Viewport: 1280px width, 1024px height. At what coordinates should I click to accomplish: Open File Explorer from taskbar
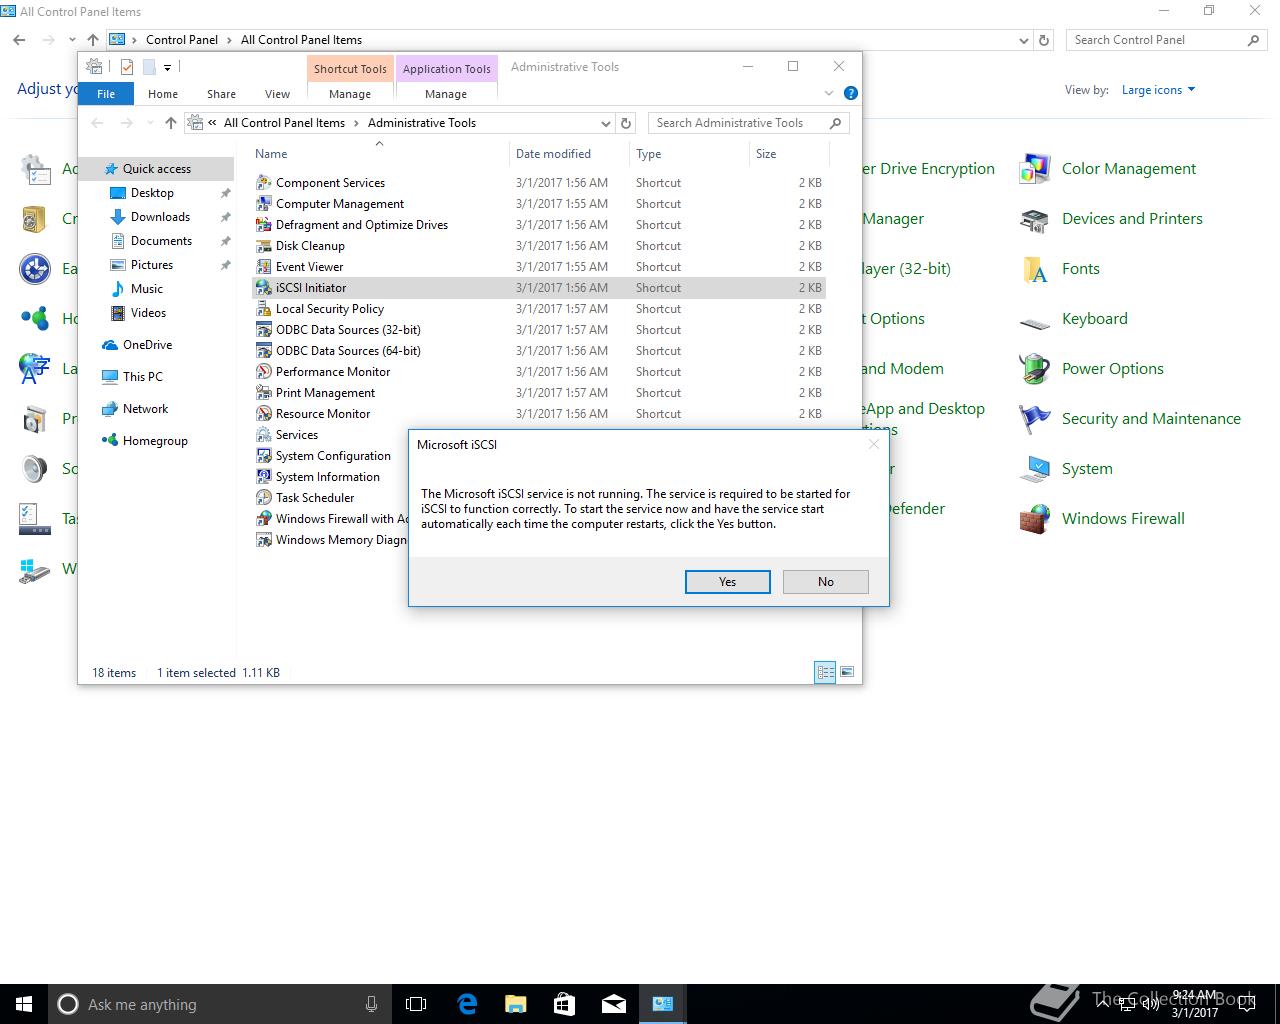coord(516,1004)
